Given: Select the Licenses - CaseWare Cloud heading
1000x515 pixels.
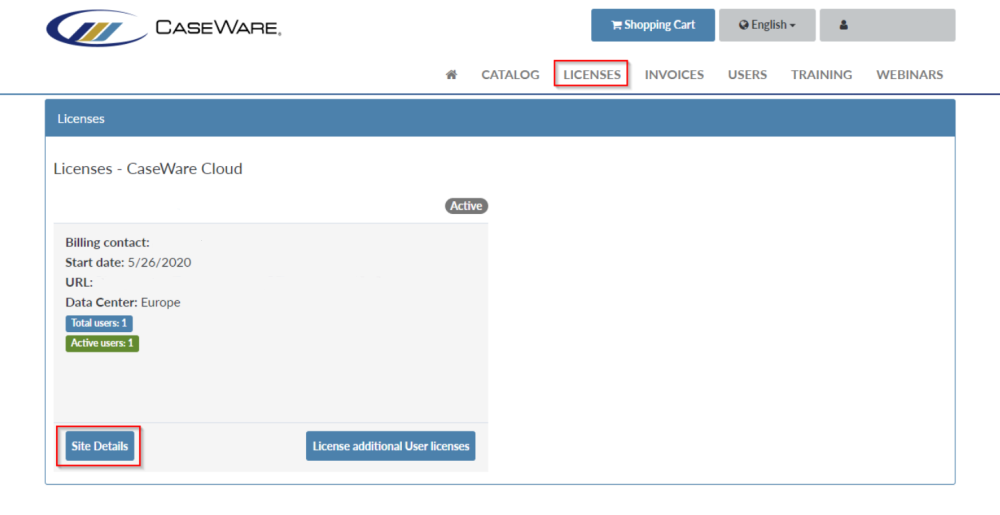Looking at the screenshot, I should tap(148, 169).
